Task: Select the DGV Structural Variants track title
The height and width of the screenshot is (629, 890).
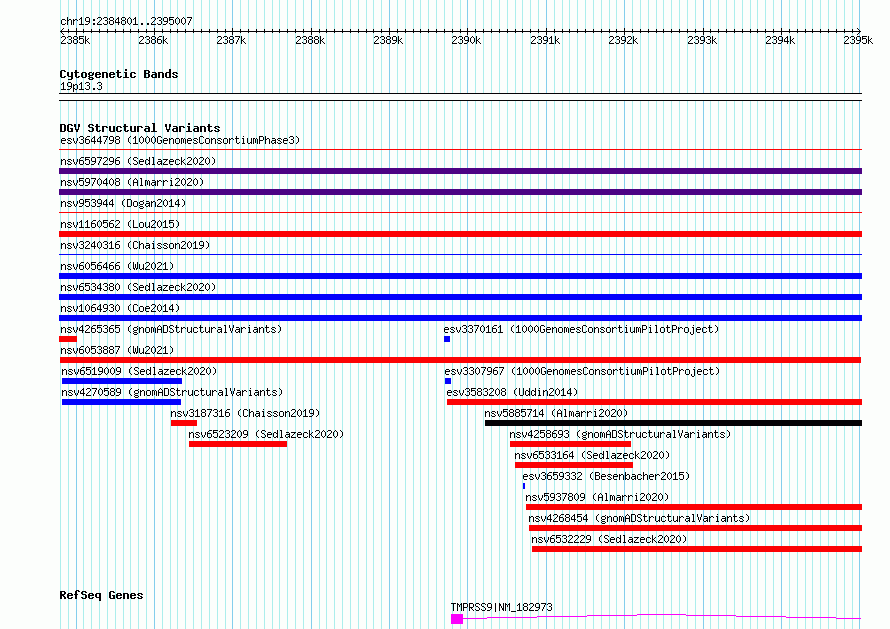Action: point(140,128)
